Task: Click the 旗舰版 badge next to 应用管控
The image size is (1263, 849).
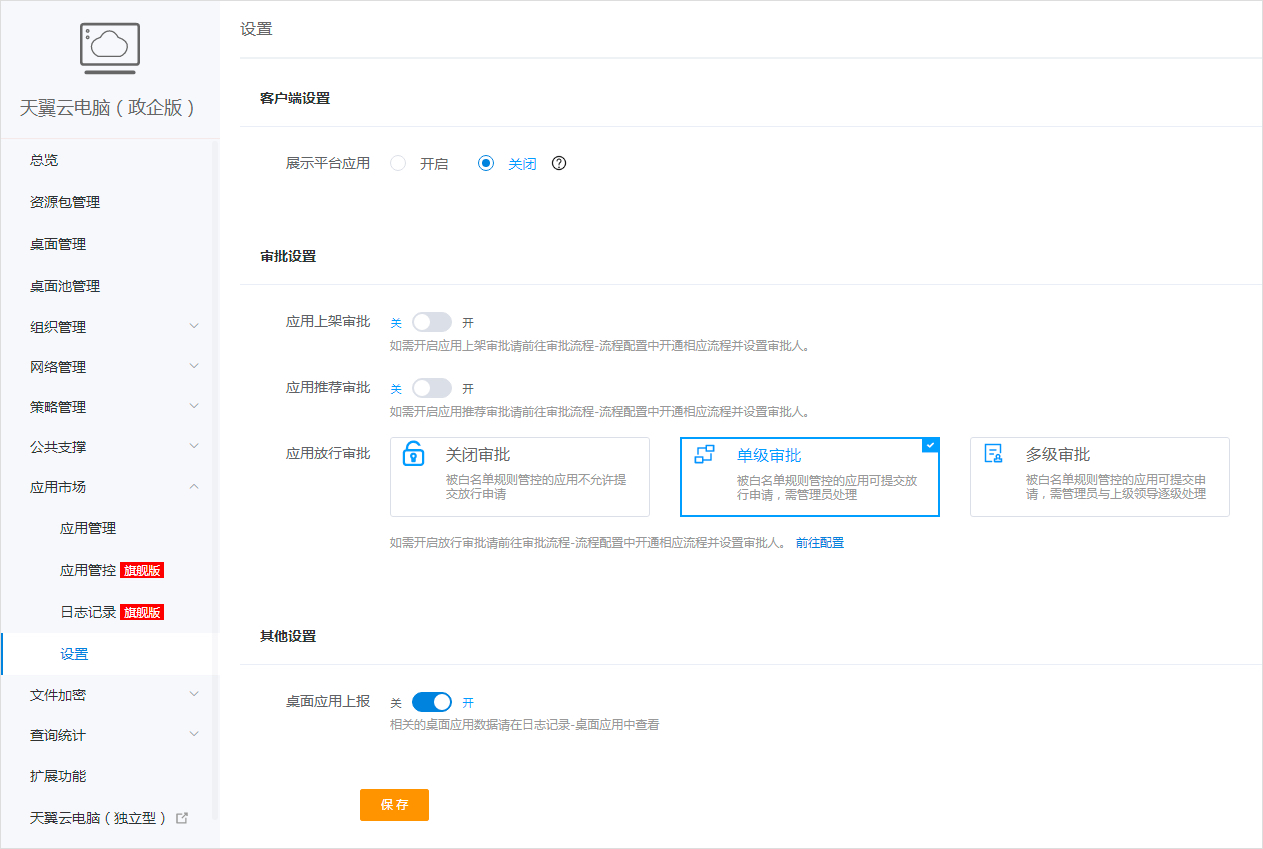Action: (141, 570)
